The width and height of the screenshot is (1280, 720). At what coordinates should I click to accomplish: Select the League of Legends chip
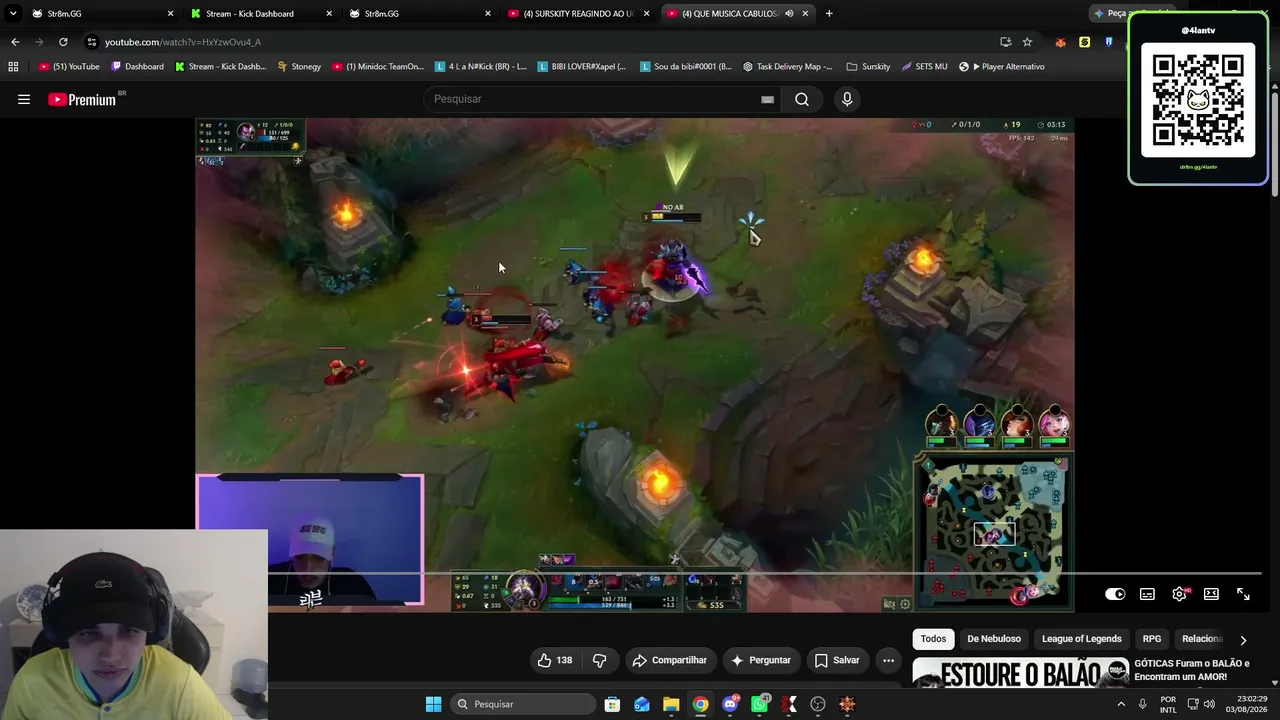(x=1082, y=639)
